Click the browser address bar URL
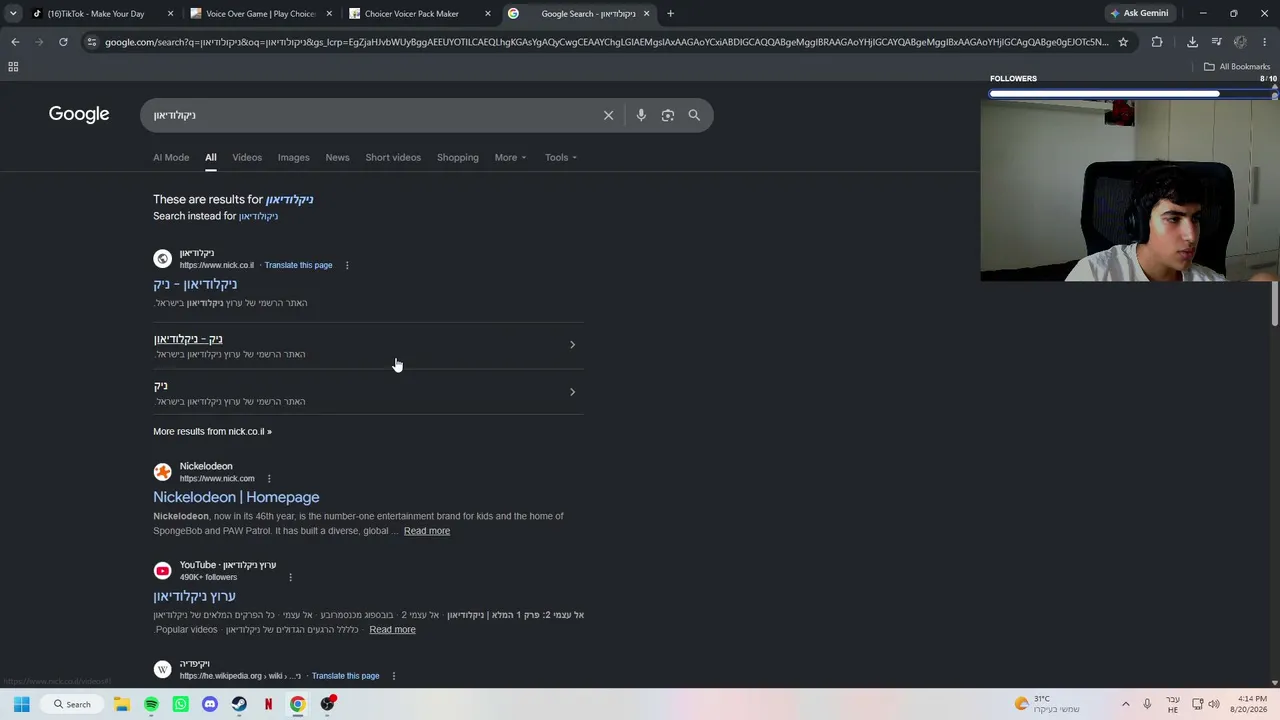1280x720 pixels. point(606,42)
